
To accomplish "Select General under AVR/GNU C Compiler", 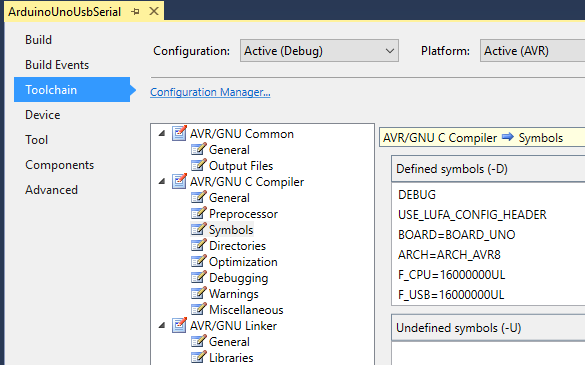I will 229,198.
